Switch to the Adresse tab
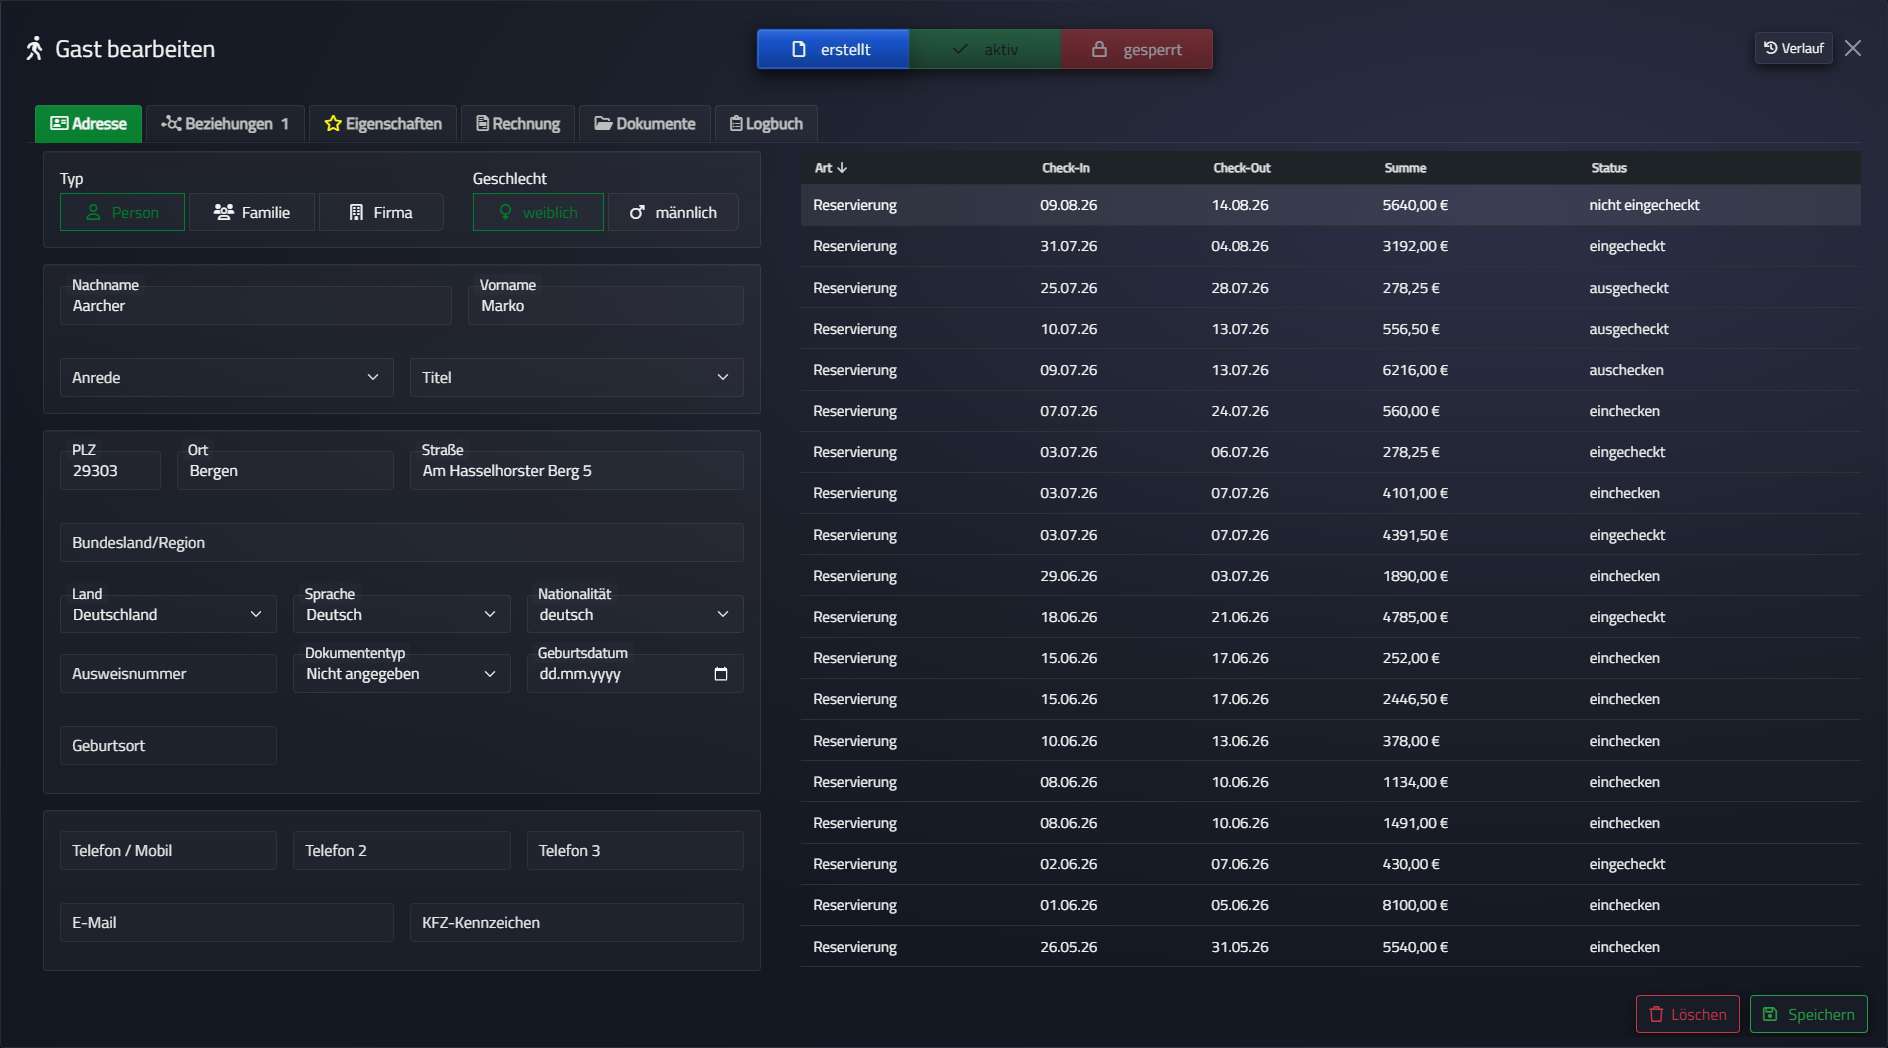1888x1048 pixels. tap(88, 124)
